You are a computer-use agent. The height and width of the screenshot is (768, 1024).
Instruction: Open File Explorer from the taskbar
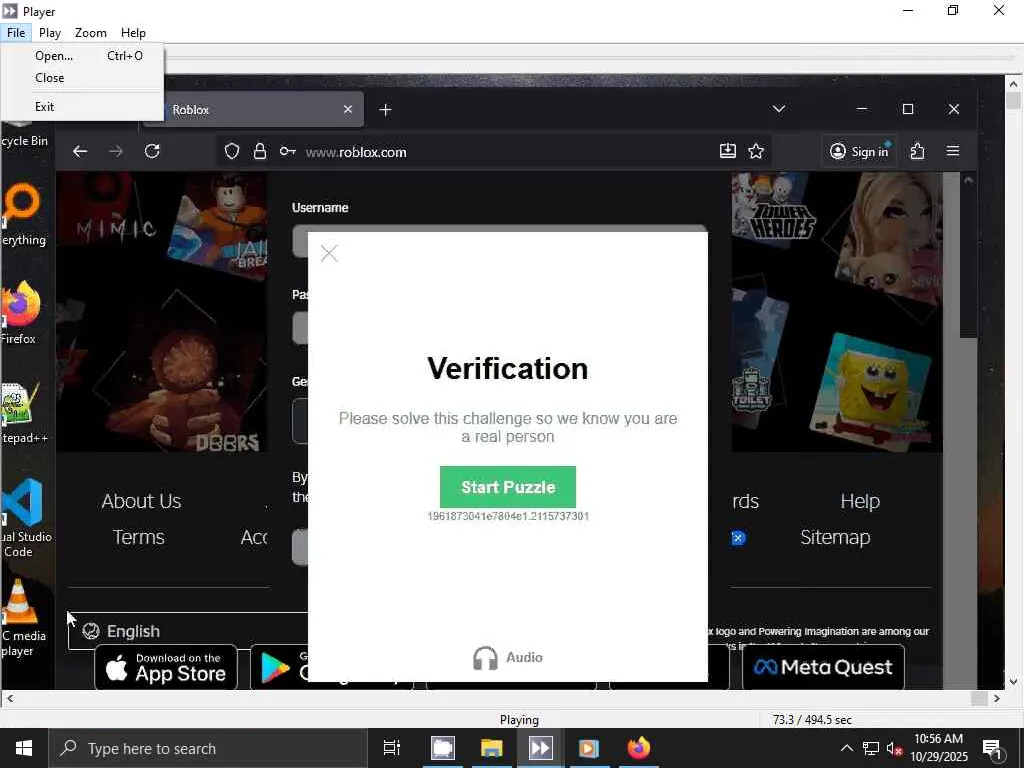492,748
